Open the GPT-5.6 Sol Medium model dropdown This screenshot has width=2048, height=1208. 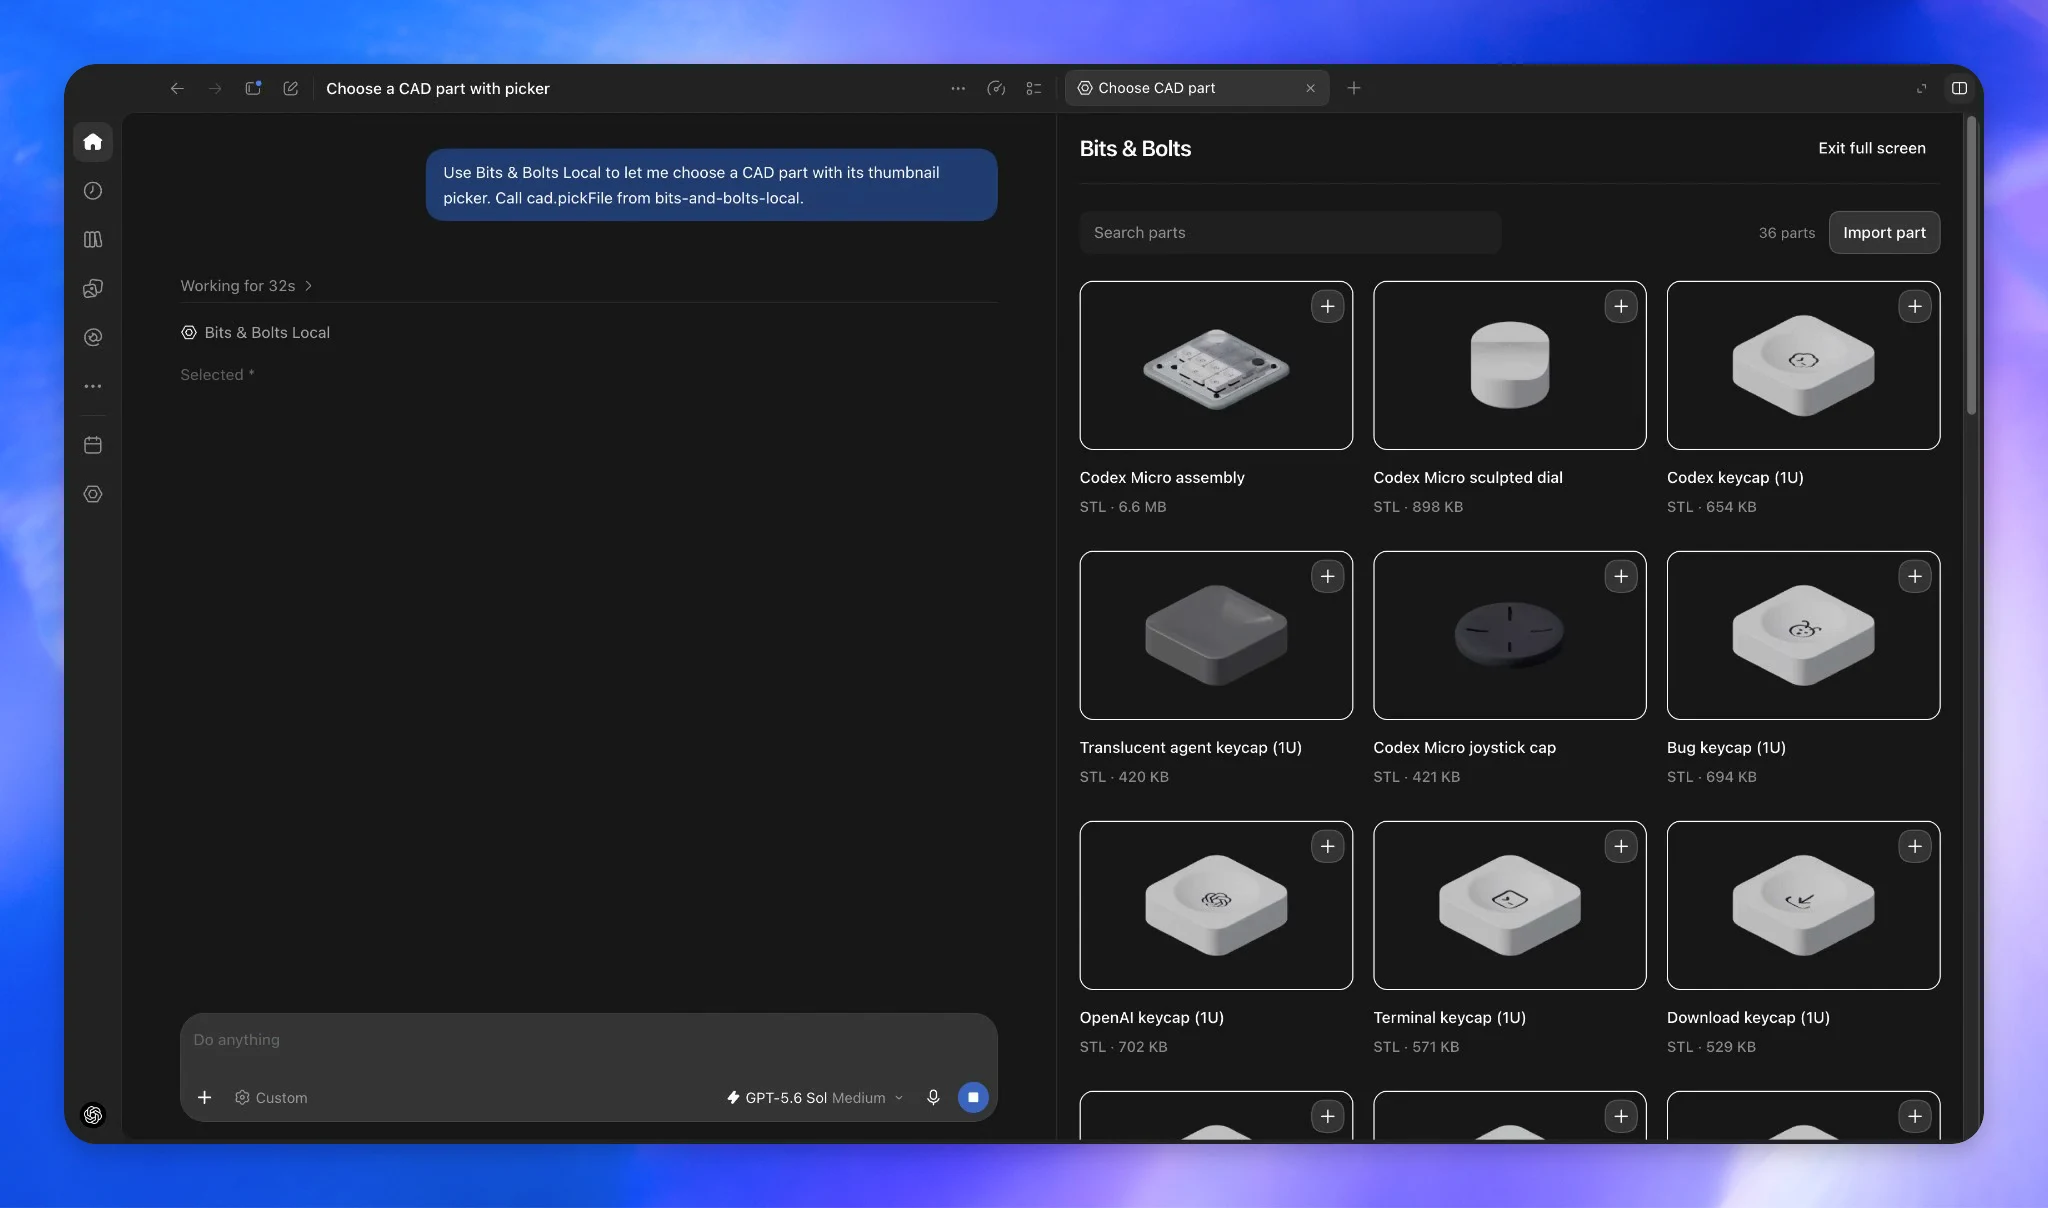815,1098
